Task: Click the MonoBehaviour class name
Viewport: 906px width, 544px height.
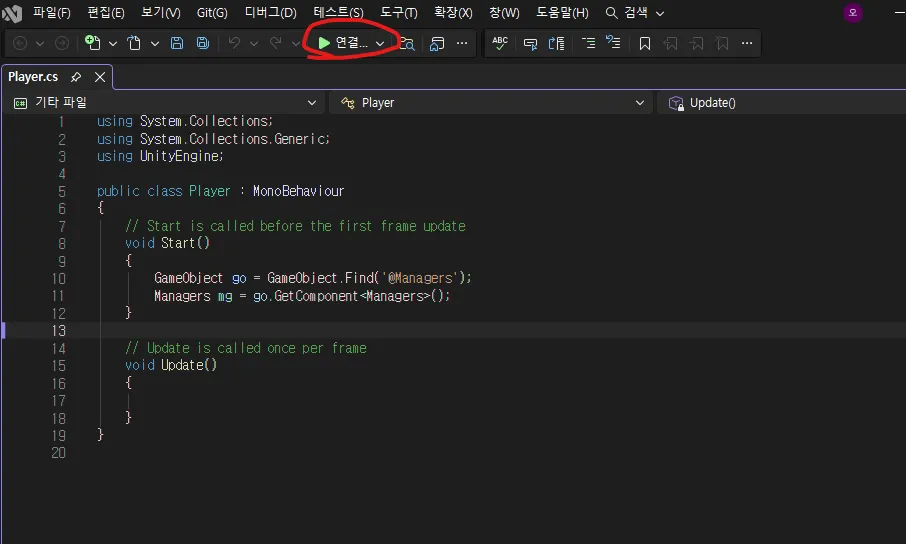Action: pos(298,191)
